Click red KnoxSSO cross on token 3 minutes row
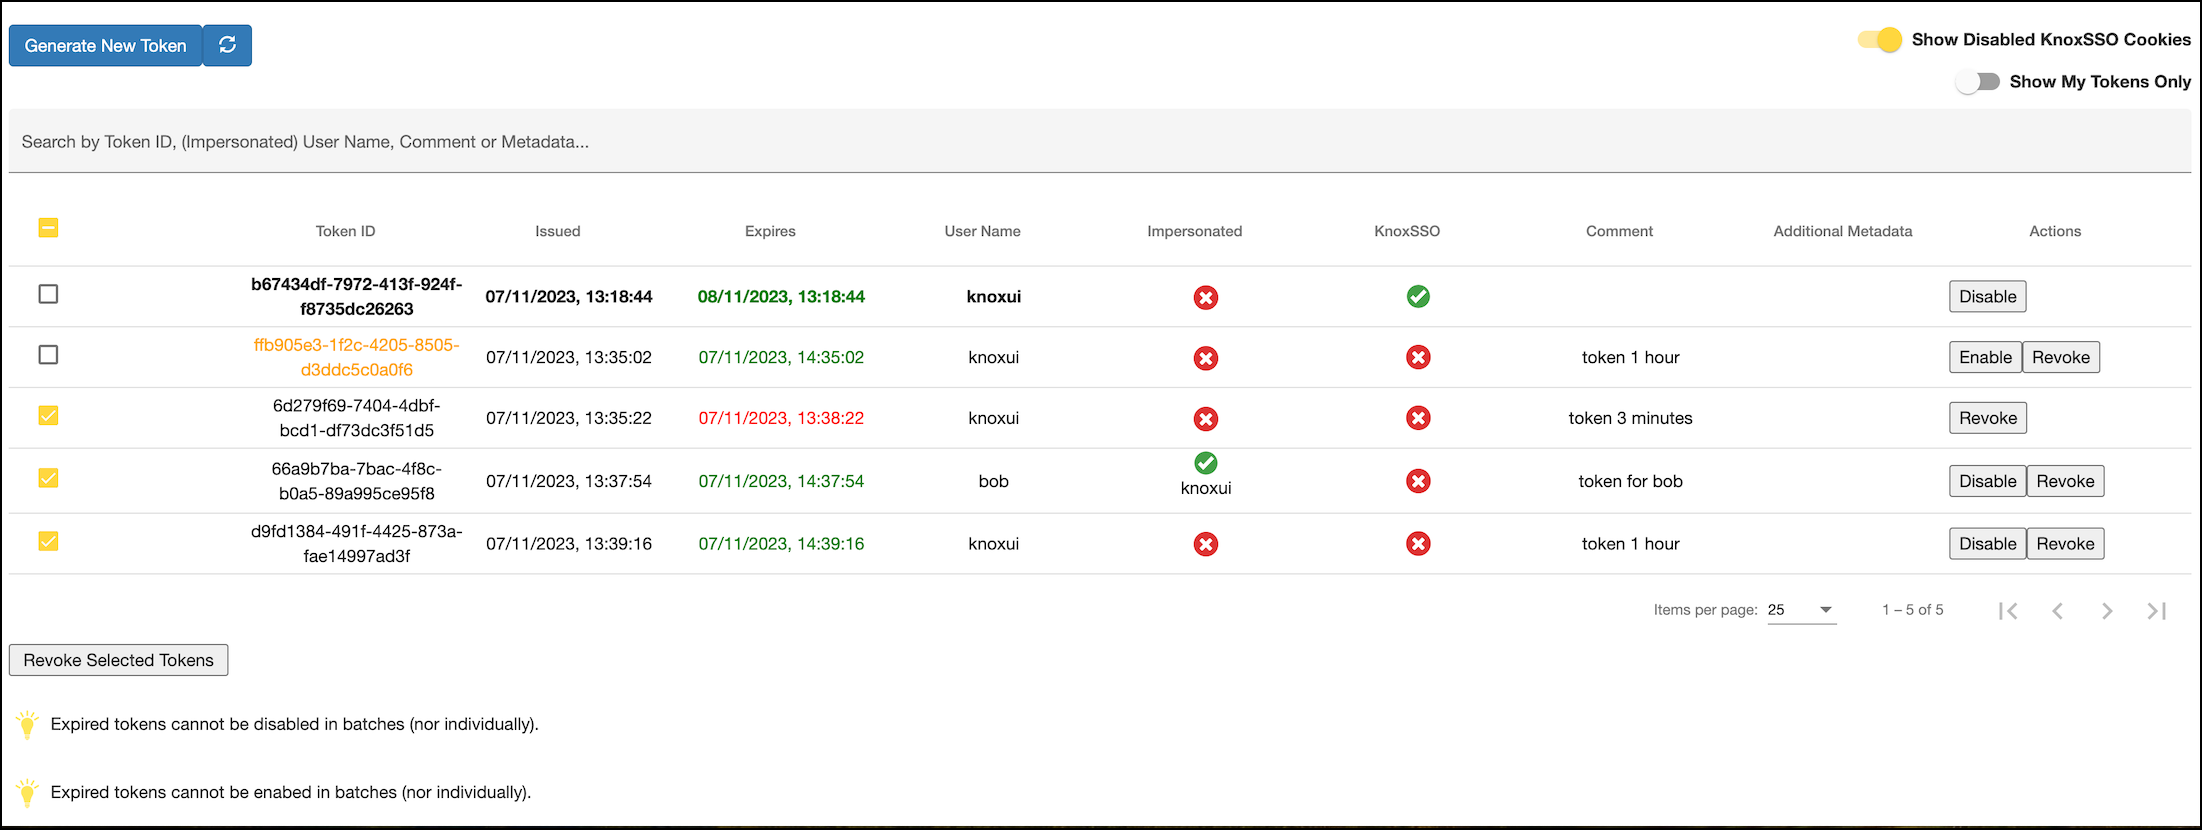This screenshot has width=2202, height=830. [x=1417, y=418]
